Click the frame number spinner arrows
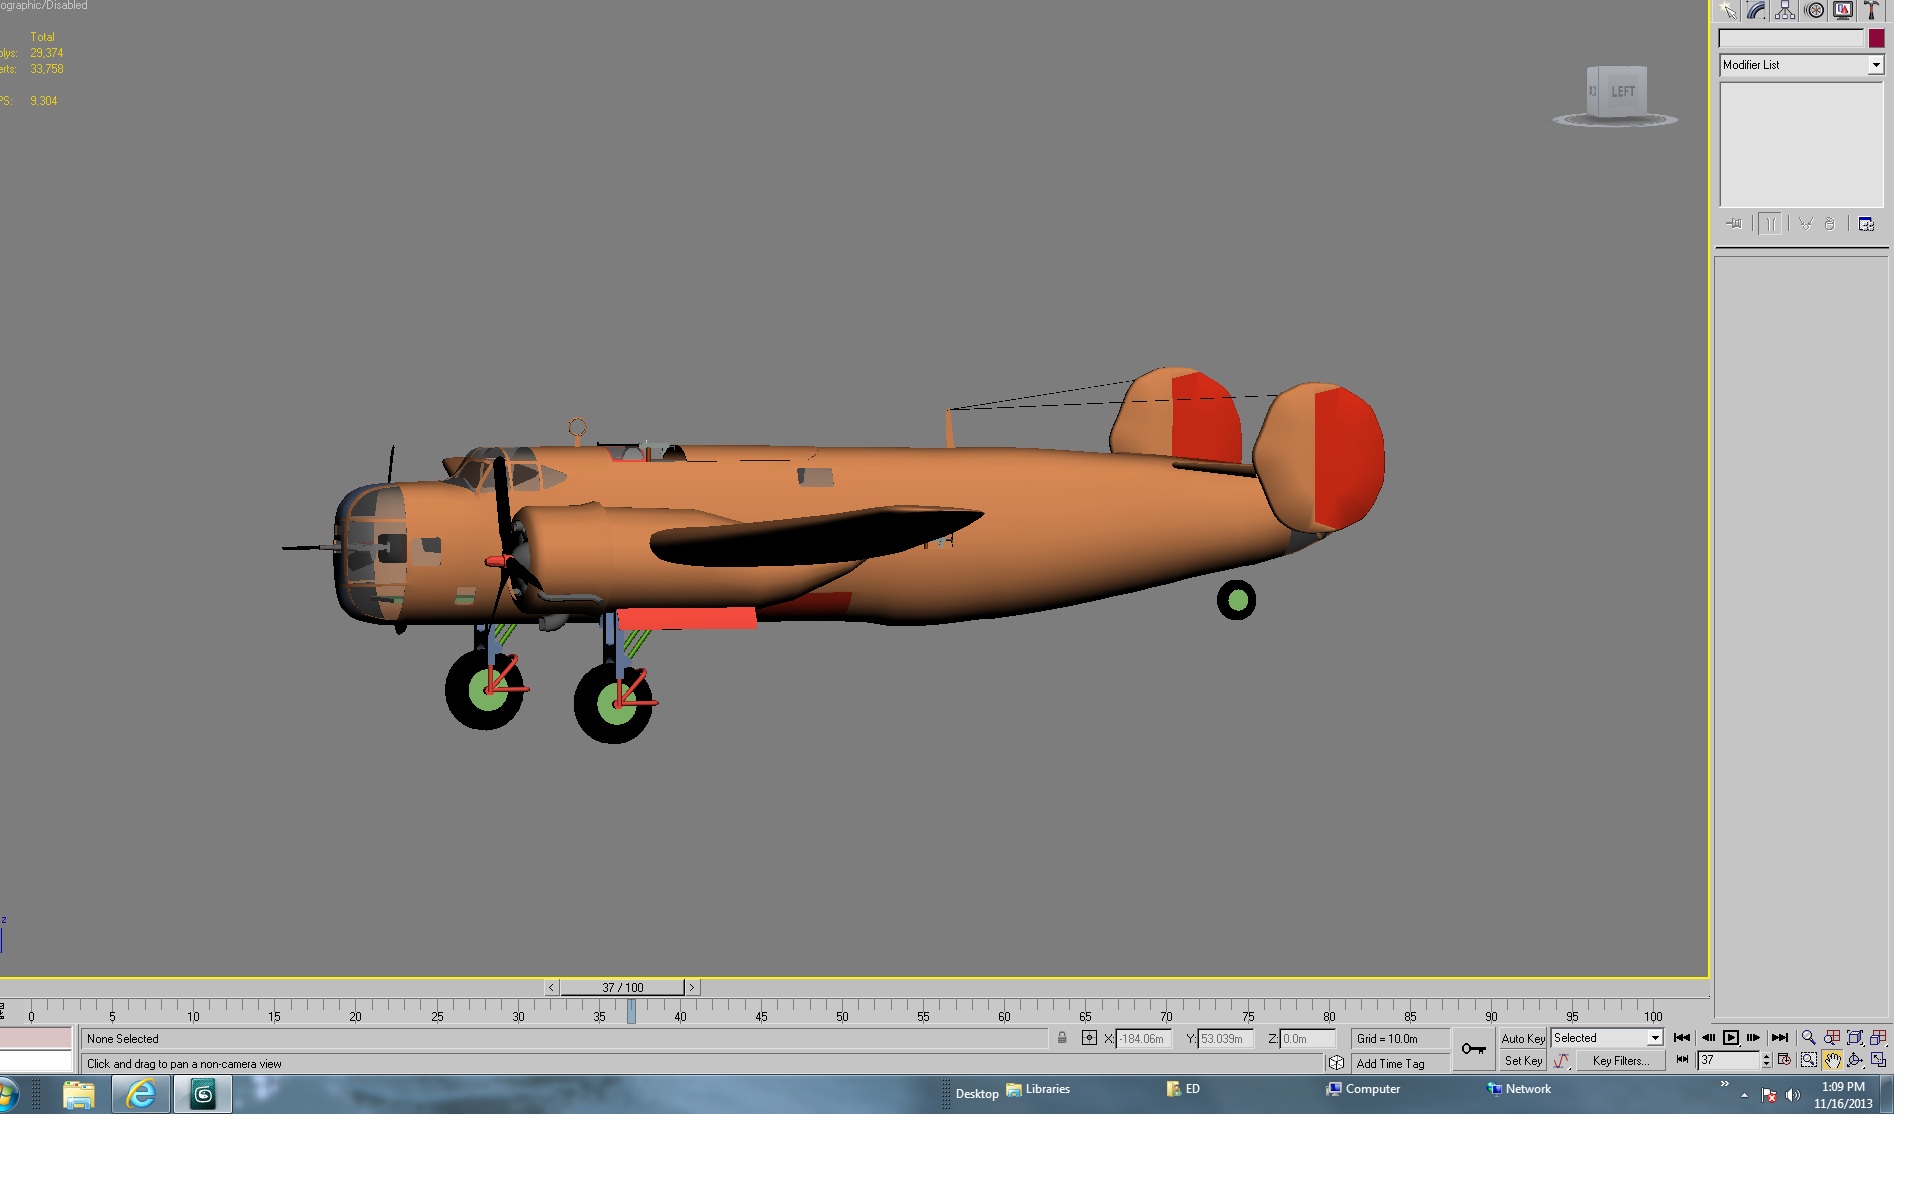 click(1767, 1060)
